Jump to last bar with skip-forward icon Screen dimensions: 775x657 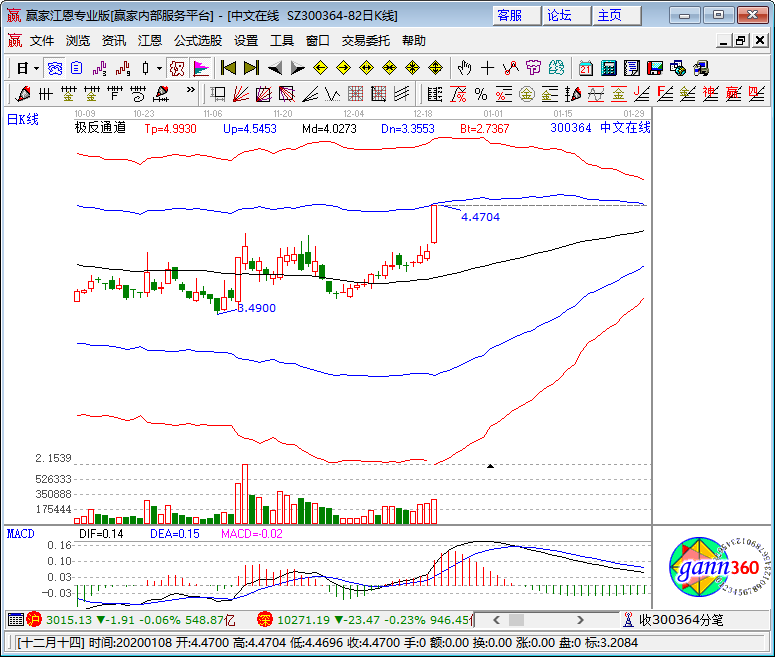tap(251, 68)
